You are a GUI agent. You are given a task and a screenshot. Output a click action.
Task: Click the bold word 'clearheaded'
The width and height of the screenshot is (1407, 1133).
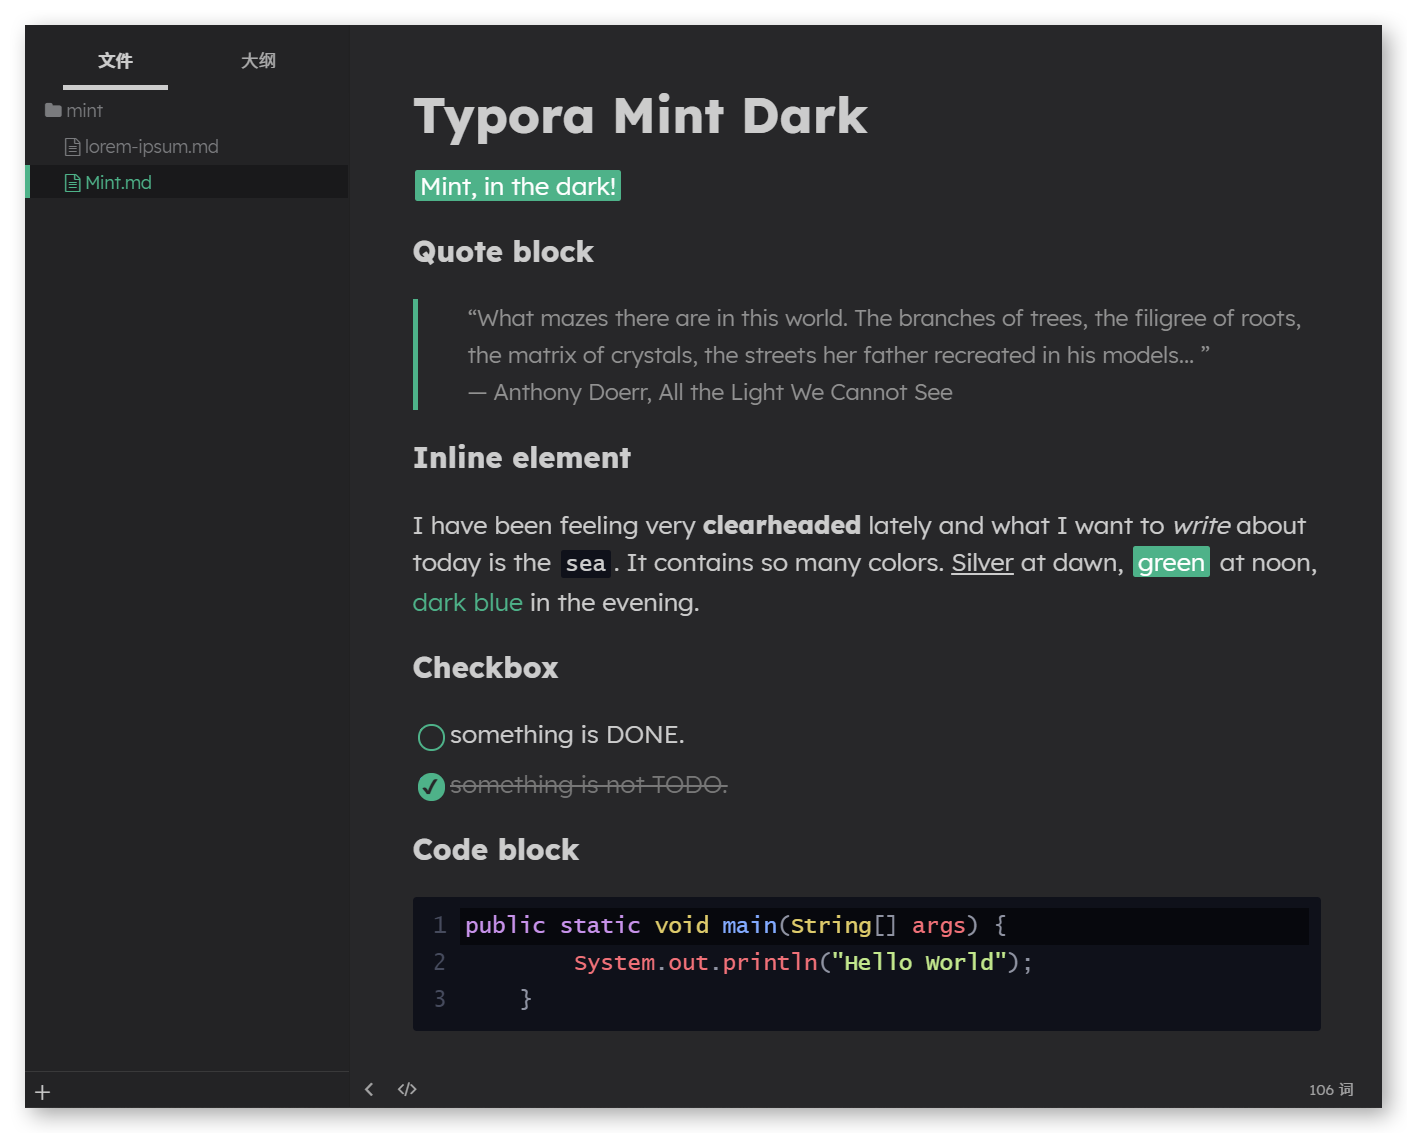[x=782, y=525]
